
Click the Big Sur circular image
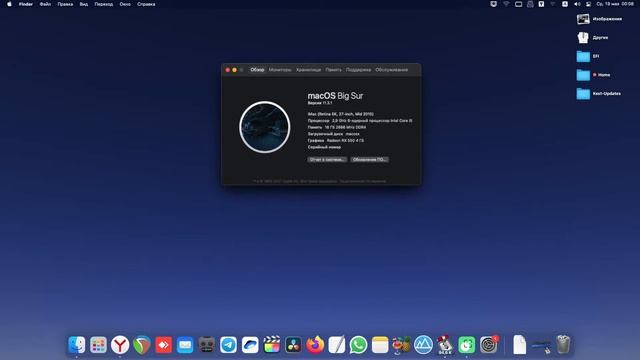(x=265, y=127)
